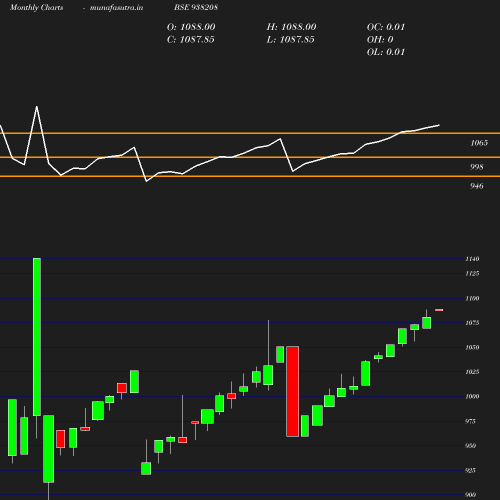Click the '1025' price axis label
This screenshot has width=500, height=500.
[x=472, y=372]
